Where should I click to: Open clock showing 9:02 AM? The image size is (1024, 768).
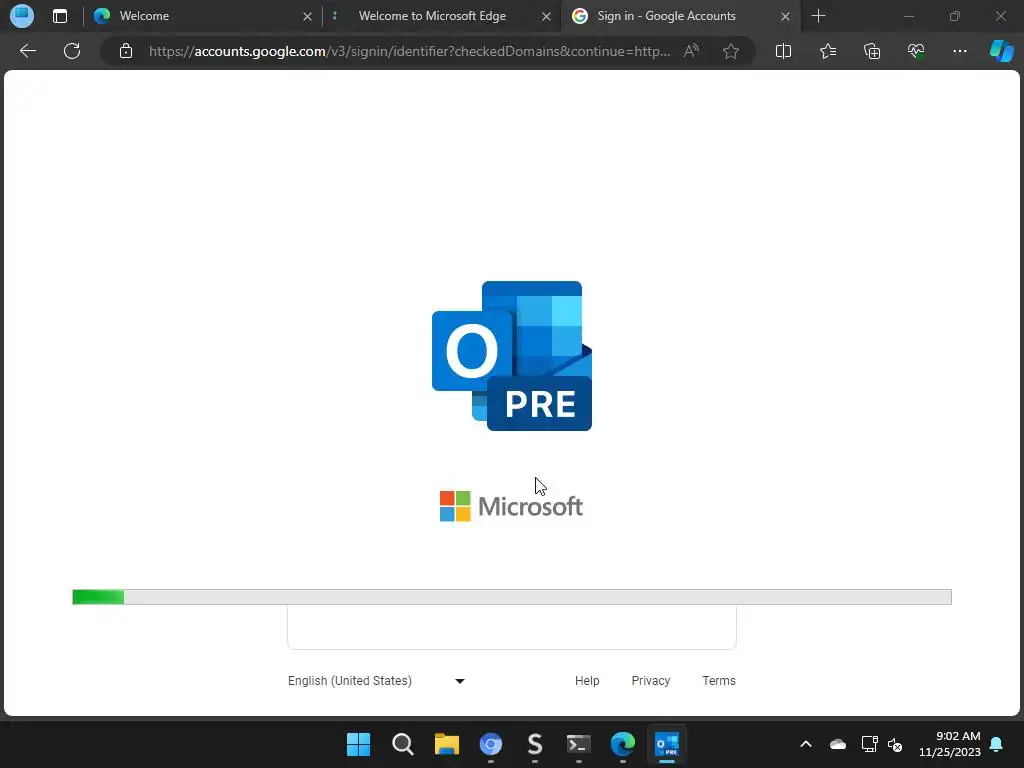(x=950, y=744)
